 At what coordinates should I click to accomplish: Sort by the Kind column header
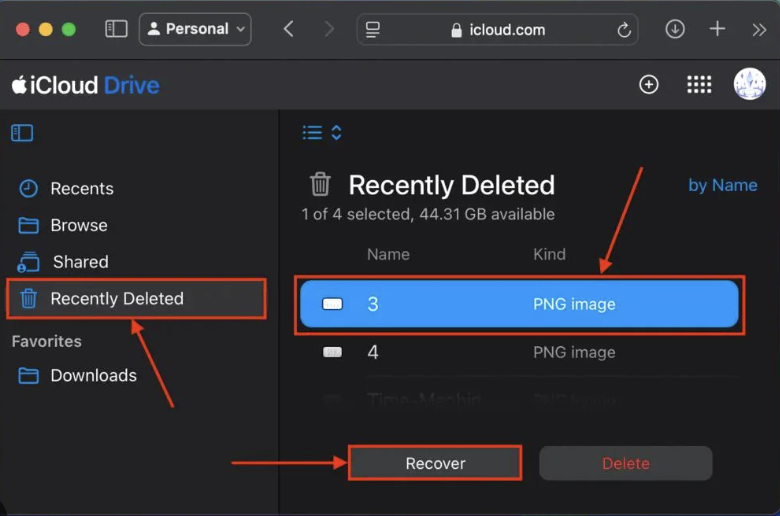549,254
